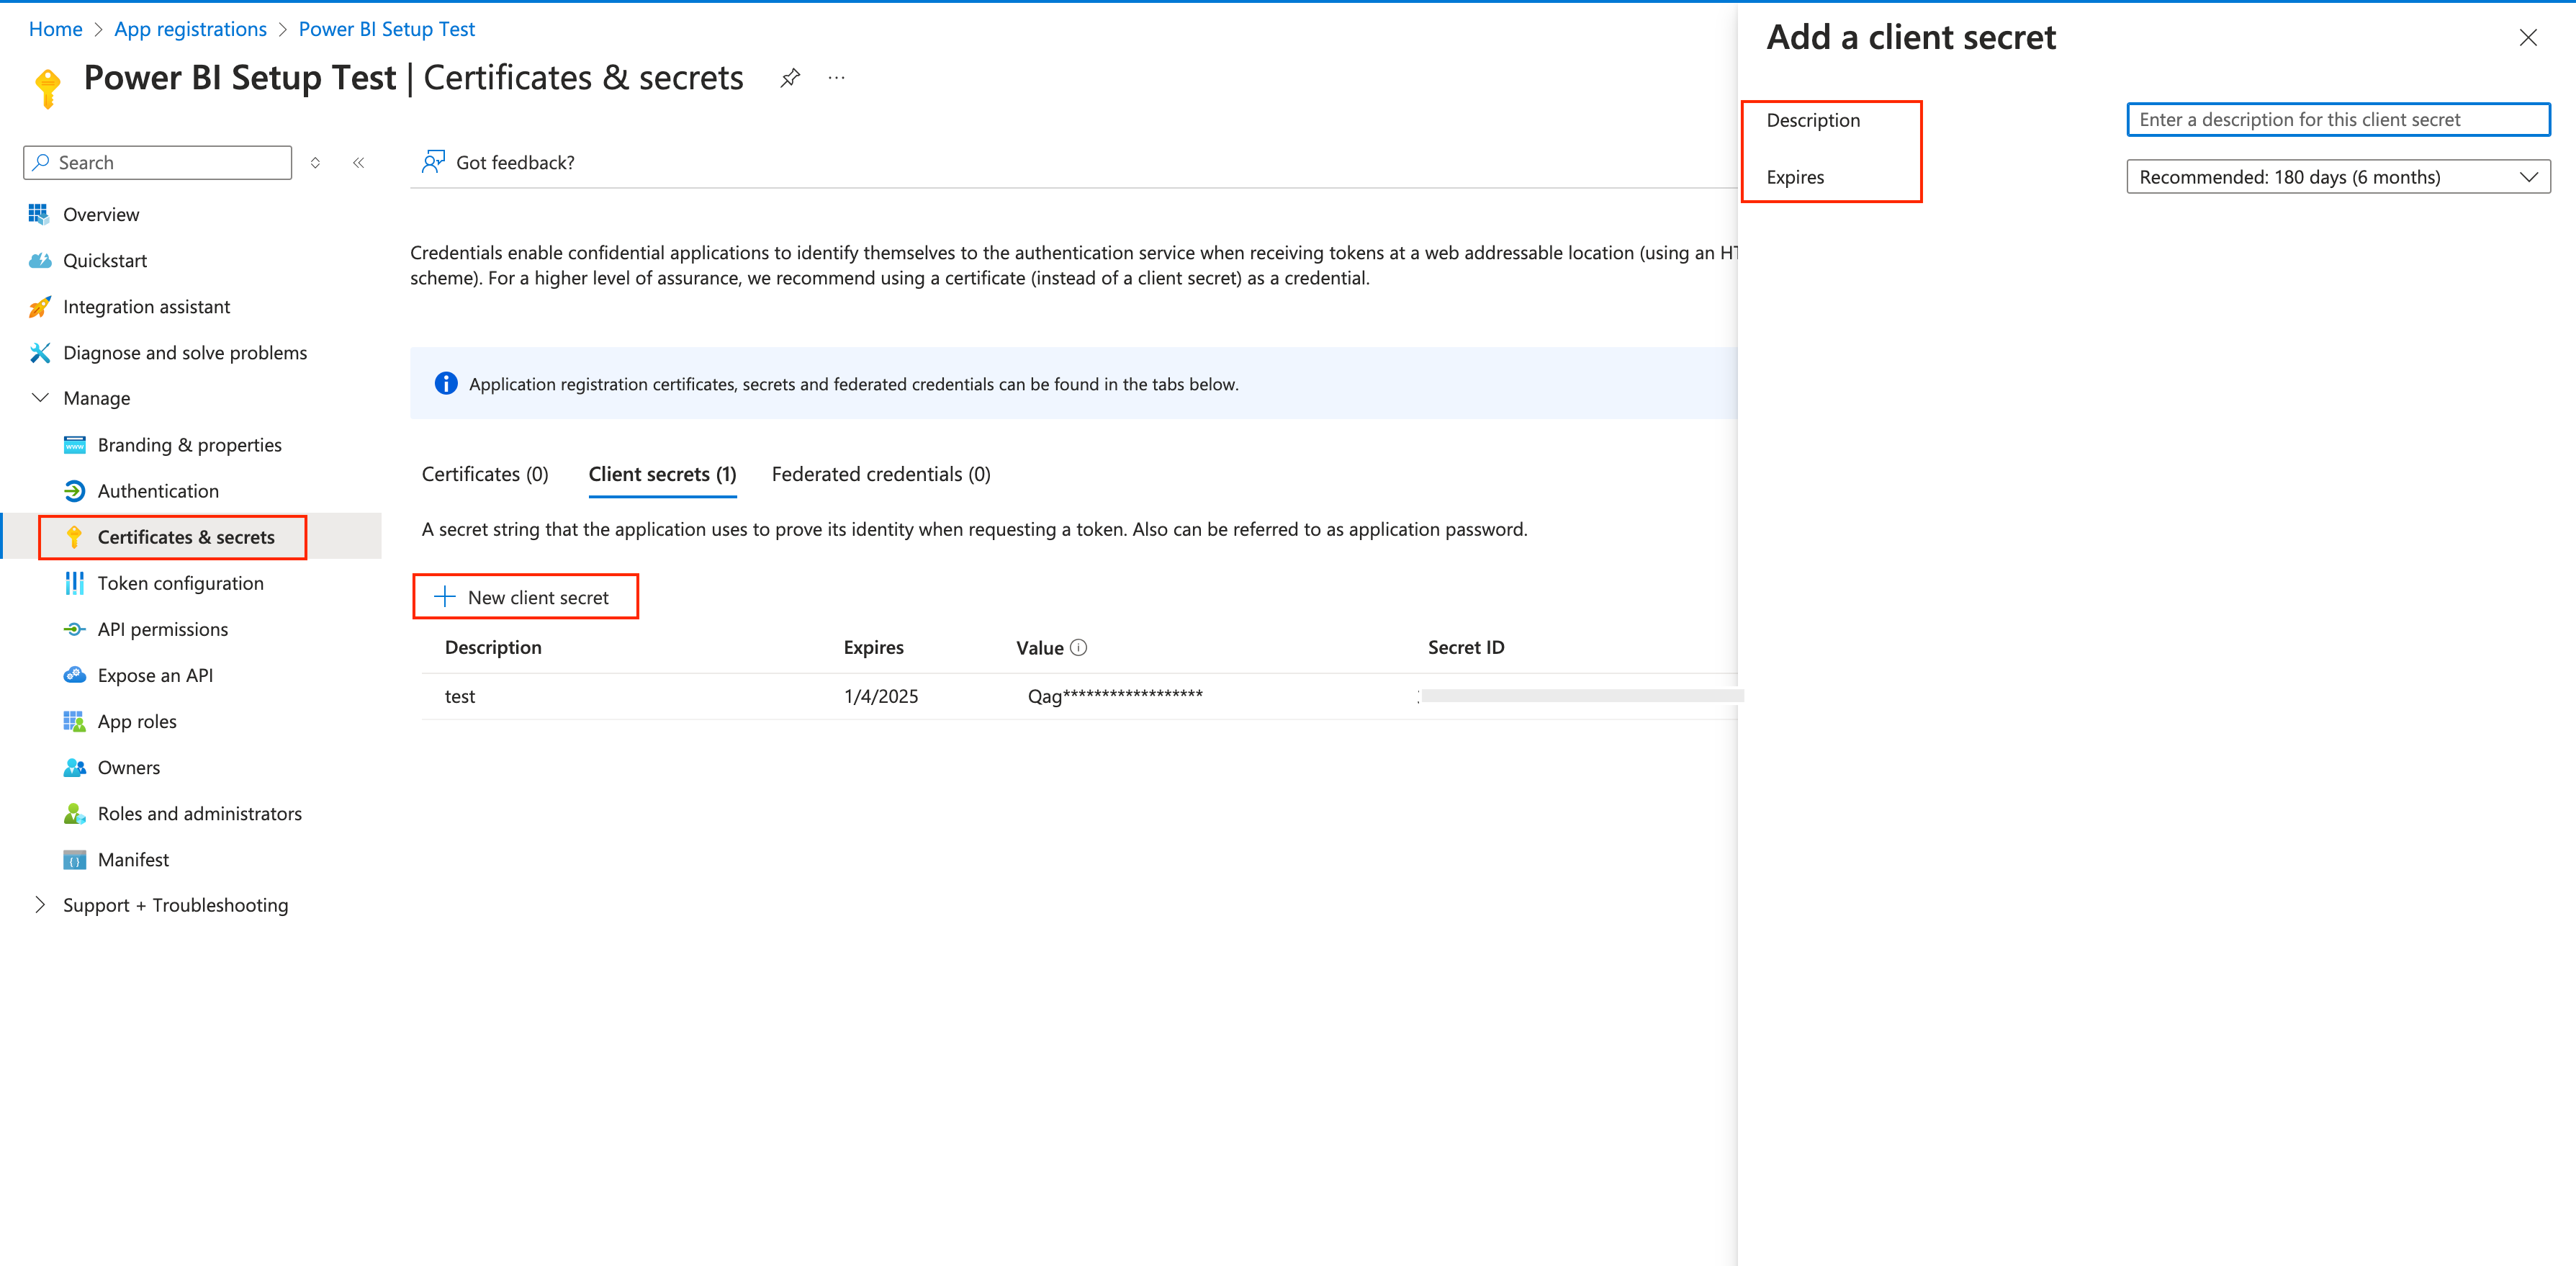Click the Token configuration bars icon
The image size is (2576, 1266).
(74, 583)
